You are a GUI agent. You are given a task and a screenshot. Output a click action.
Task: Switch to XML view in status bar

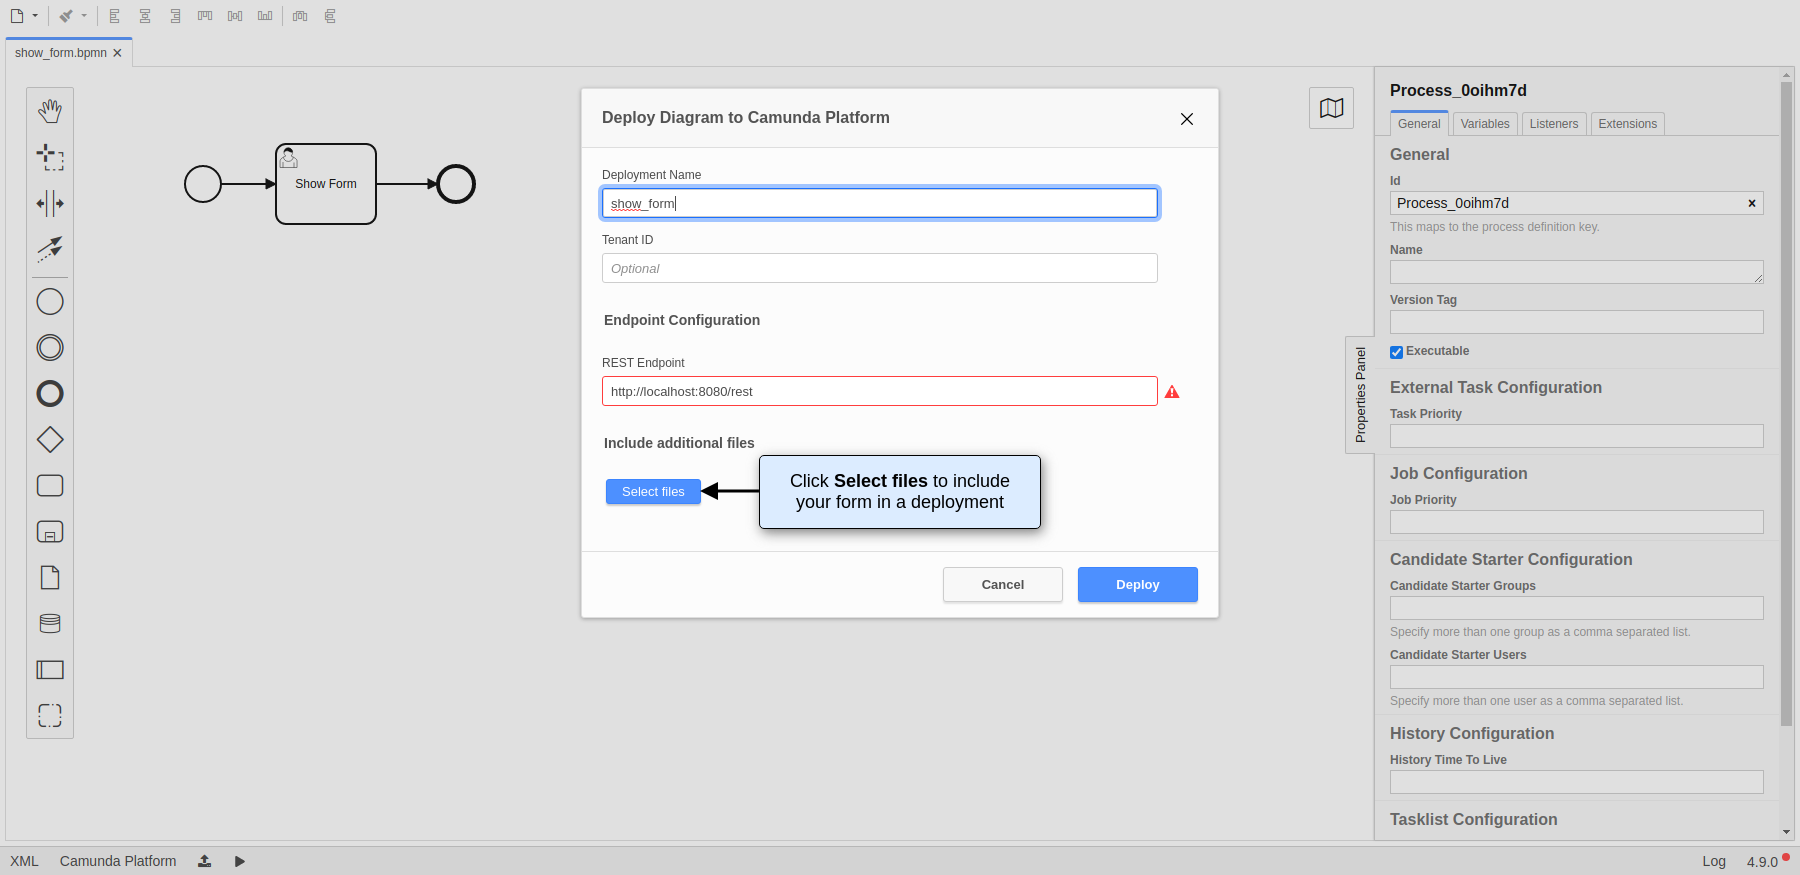[24, 861]
